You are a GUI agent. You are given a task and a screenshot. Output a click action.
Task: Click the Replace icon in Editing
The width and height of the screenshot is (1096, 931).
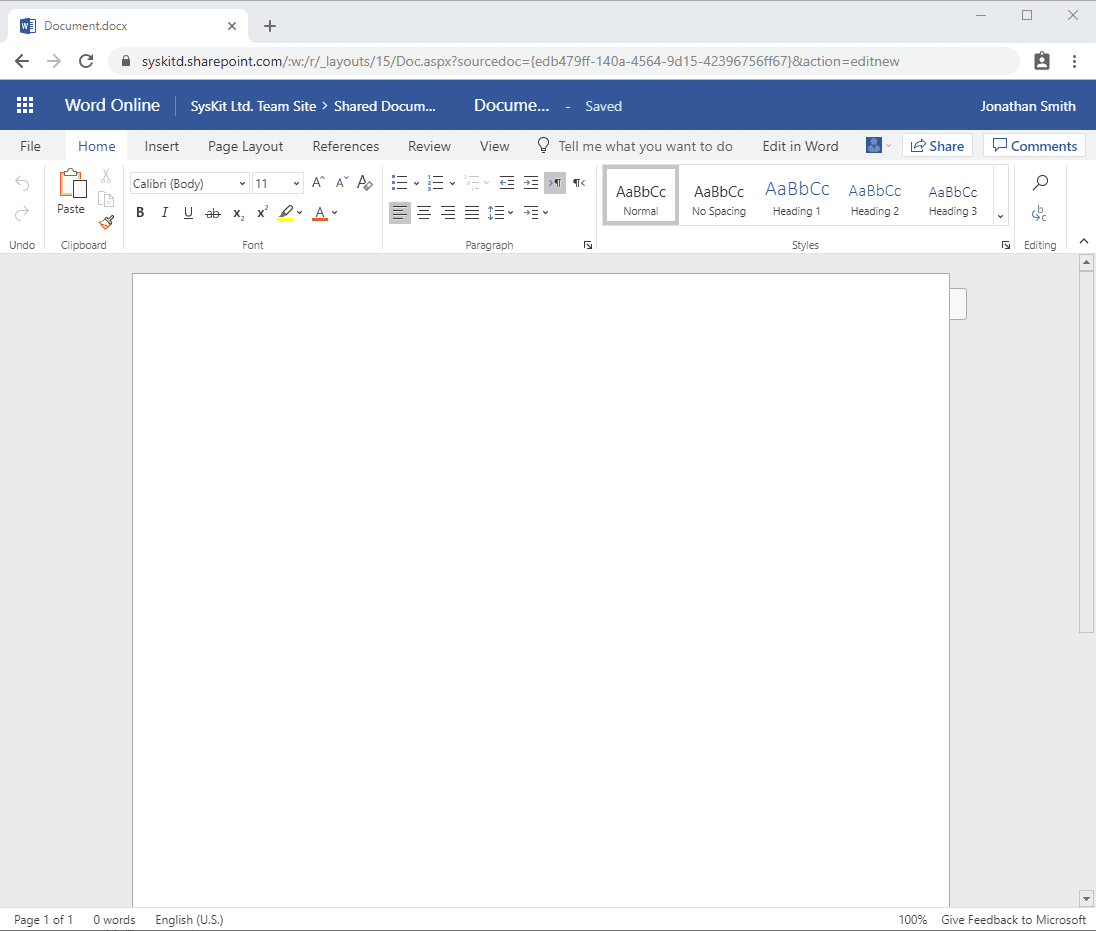(1039, 214)
